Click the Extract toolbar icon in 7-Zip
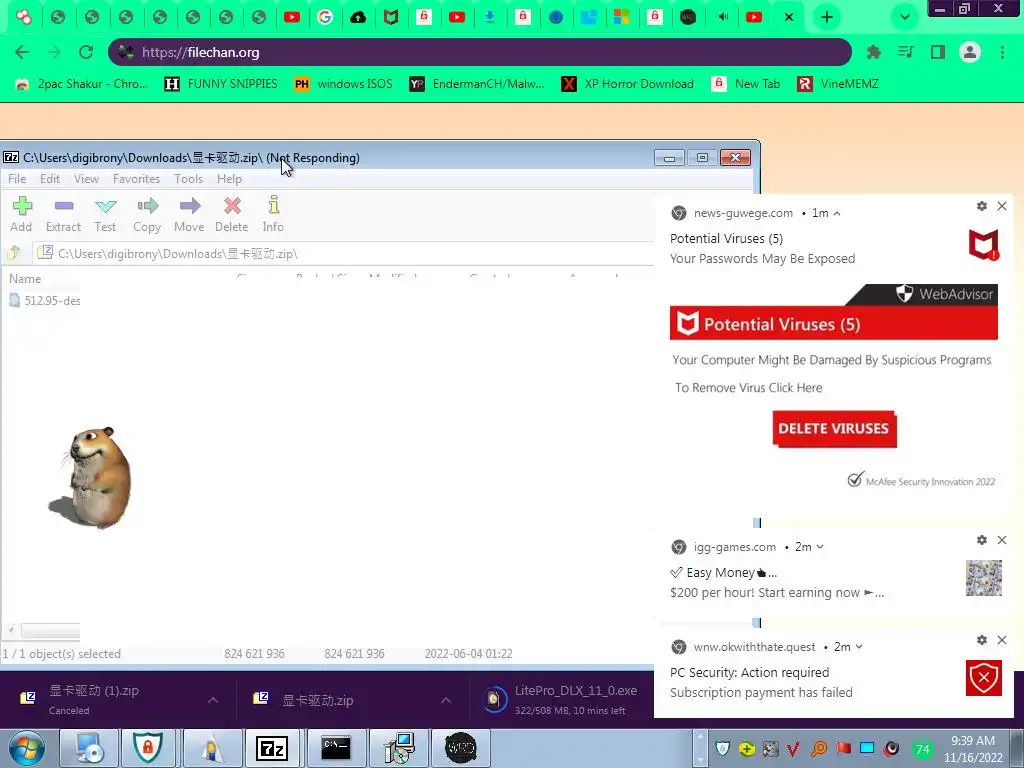The height and width of the screenshot is (768, 1024). [63, 214]
